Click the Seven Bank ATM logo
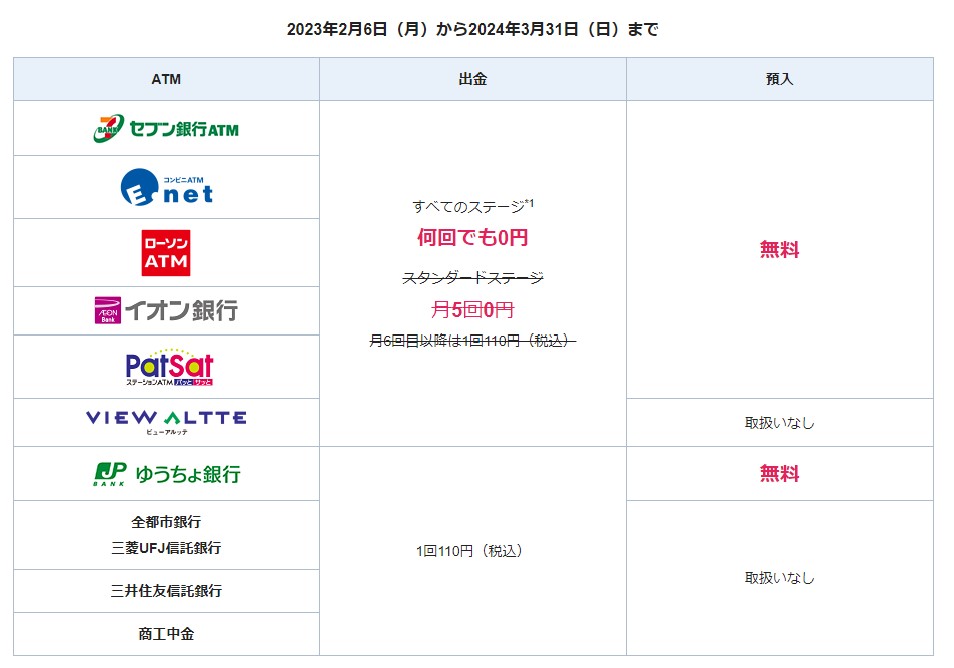 (166, 128)
